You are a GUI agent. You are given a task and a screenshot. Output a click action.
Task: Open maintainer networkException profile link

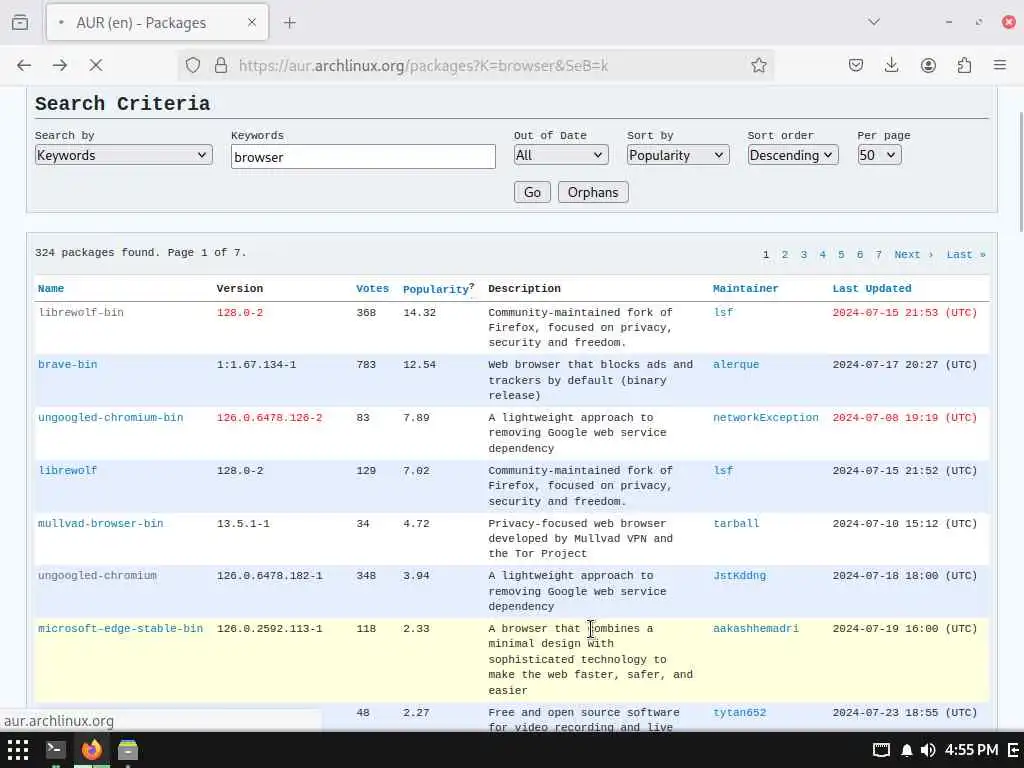tap(765, 417)
